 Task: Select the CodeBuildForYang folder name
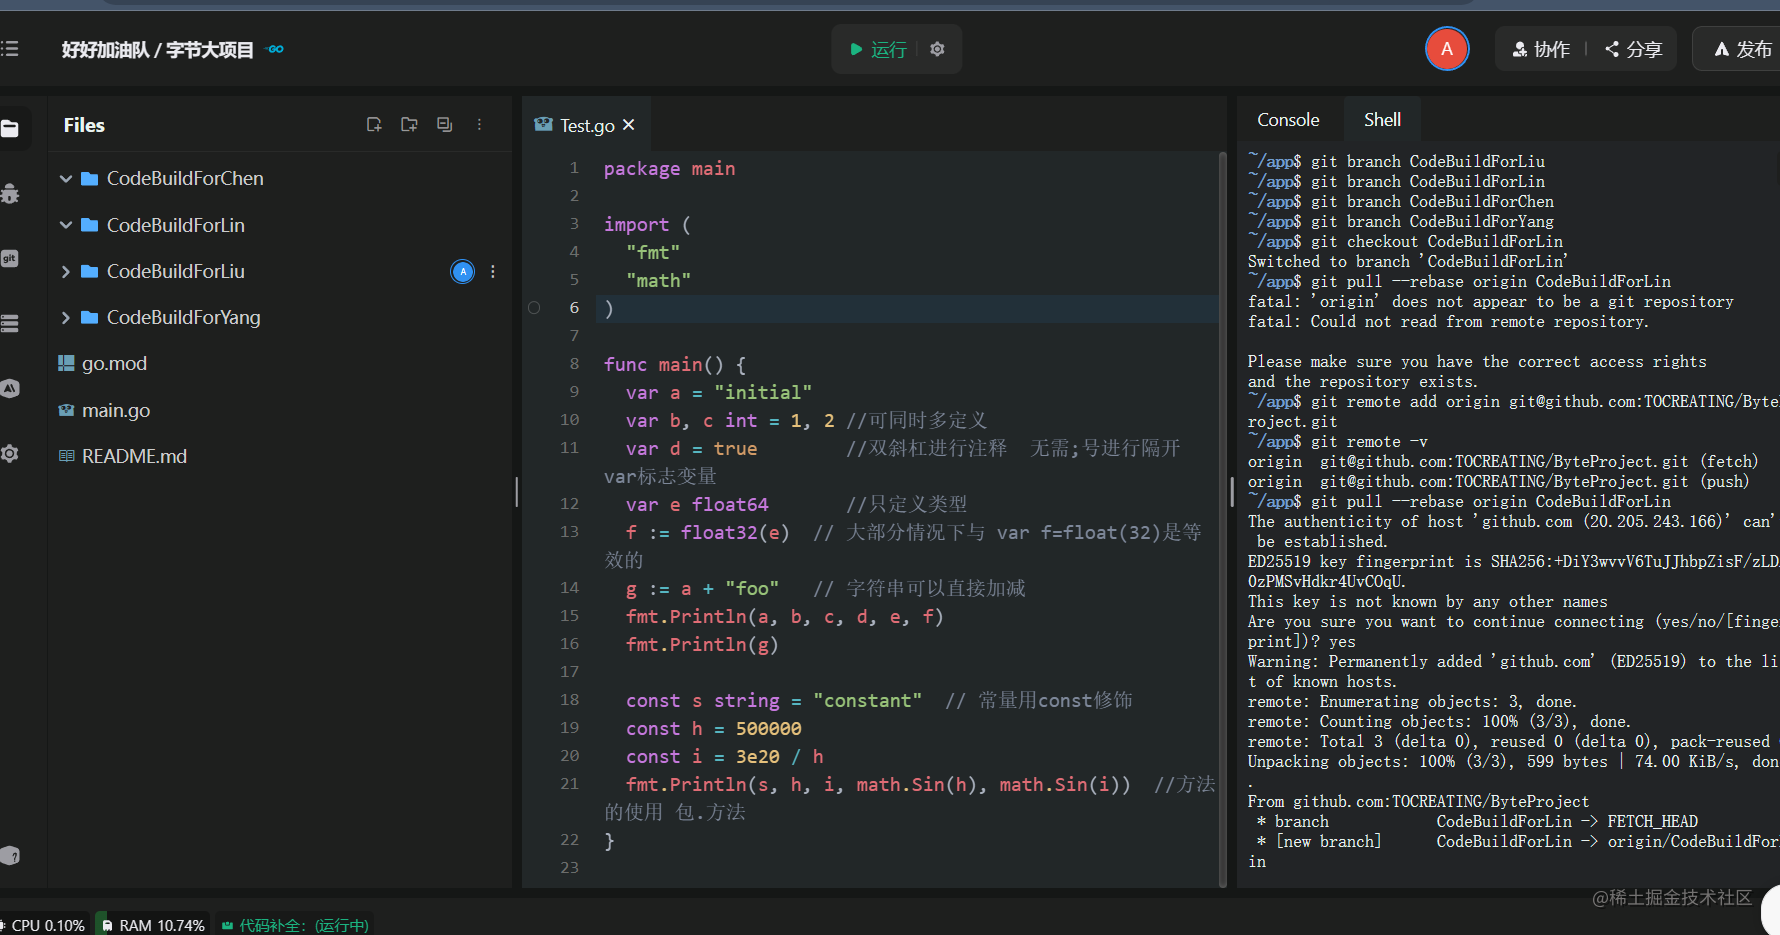click(x=183, y=318)
